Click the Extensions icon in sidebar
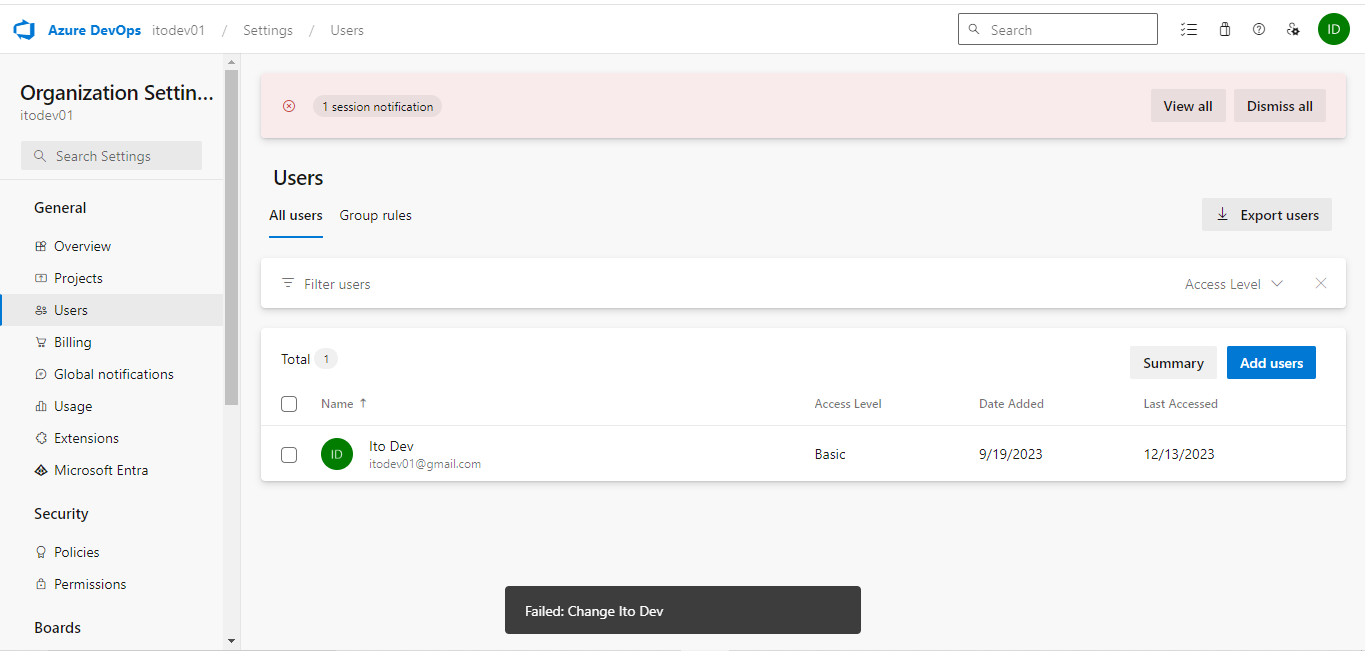Screen dimensions: 1365x651 [41, 438]
